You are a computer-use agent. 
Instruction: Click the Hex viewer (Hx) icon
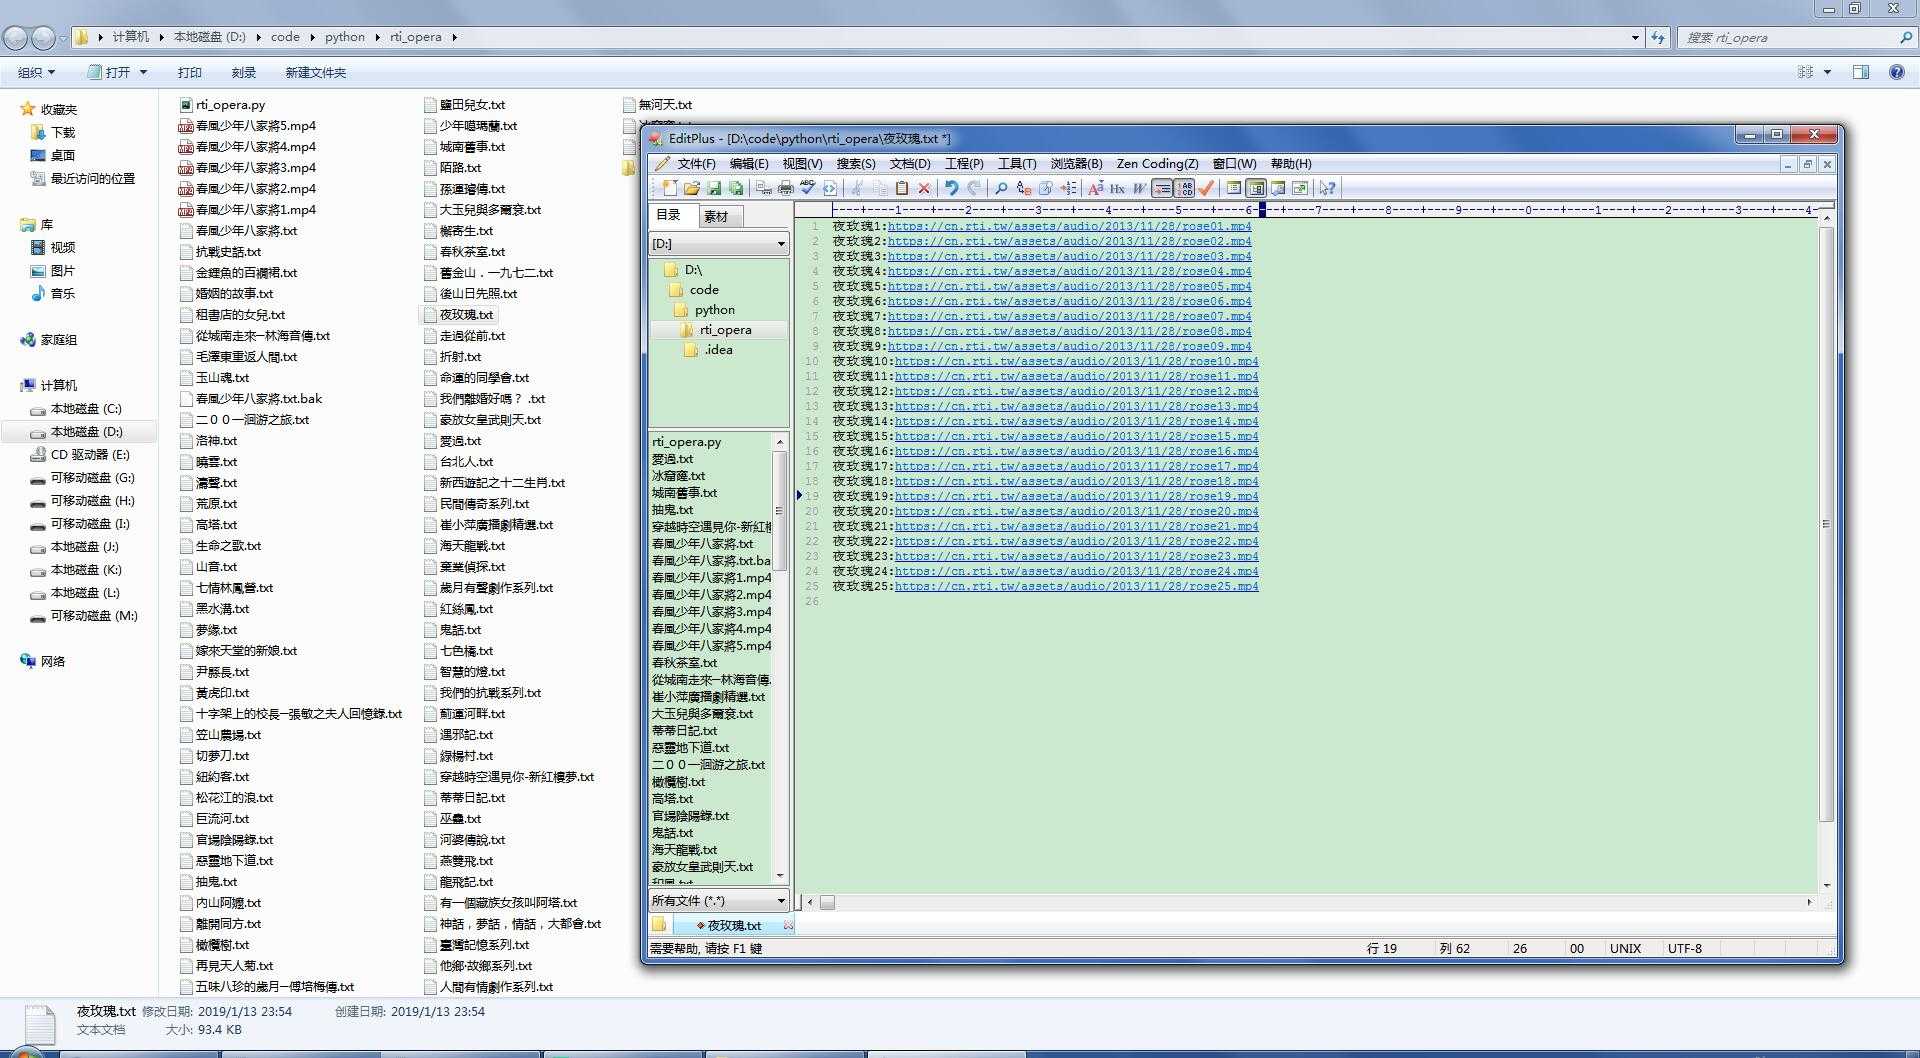coord(1117,188)
